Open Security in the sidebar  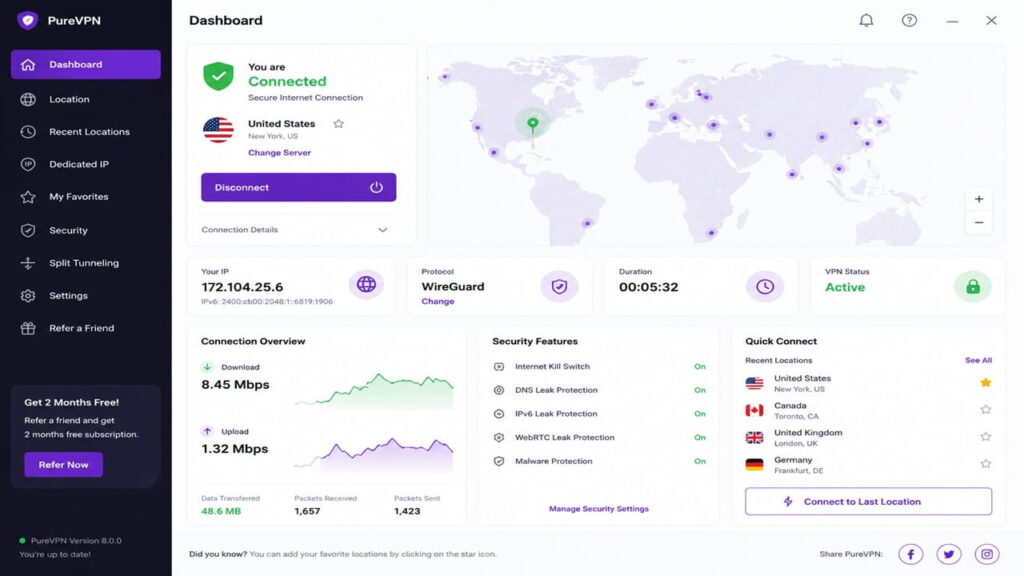pyautogui.click(x=86, y=231)
